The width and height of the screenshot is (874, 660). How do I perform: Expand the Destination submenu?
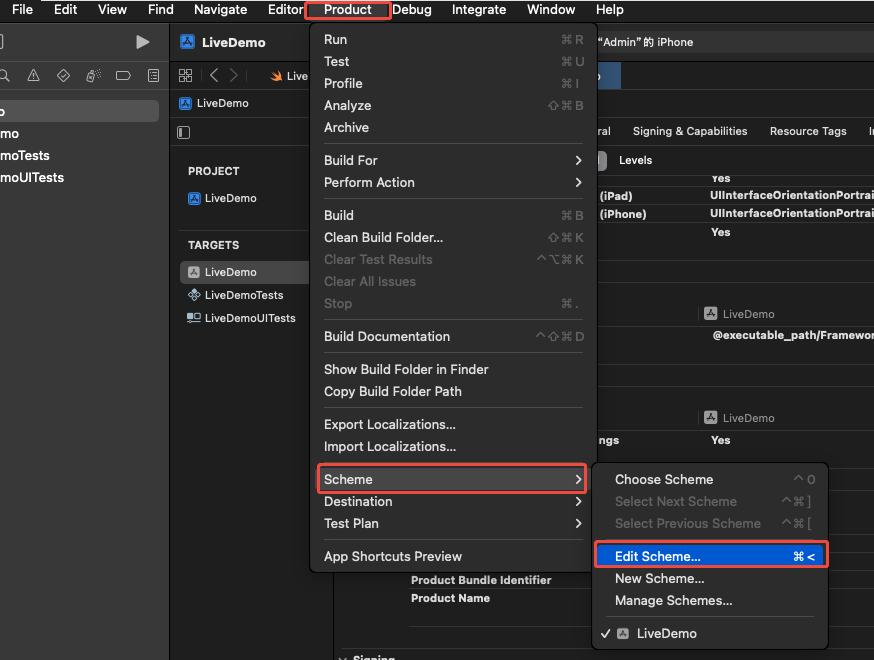pyautogui.click(x=453, y=502)
